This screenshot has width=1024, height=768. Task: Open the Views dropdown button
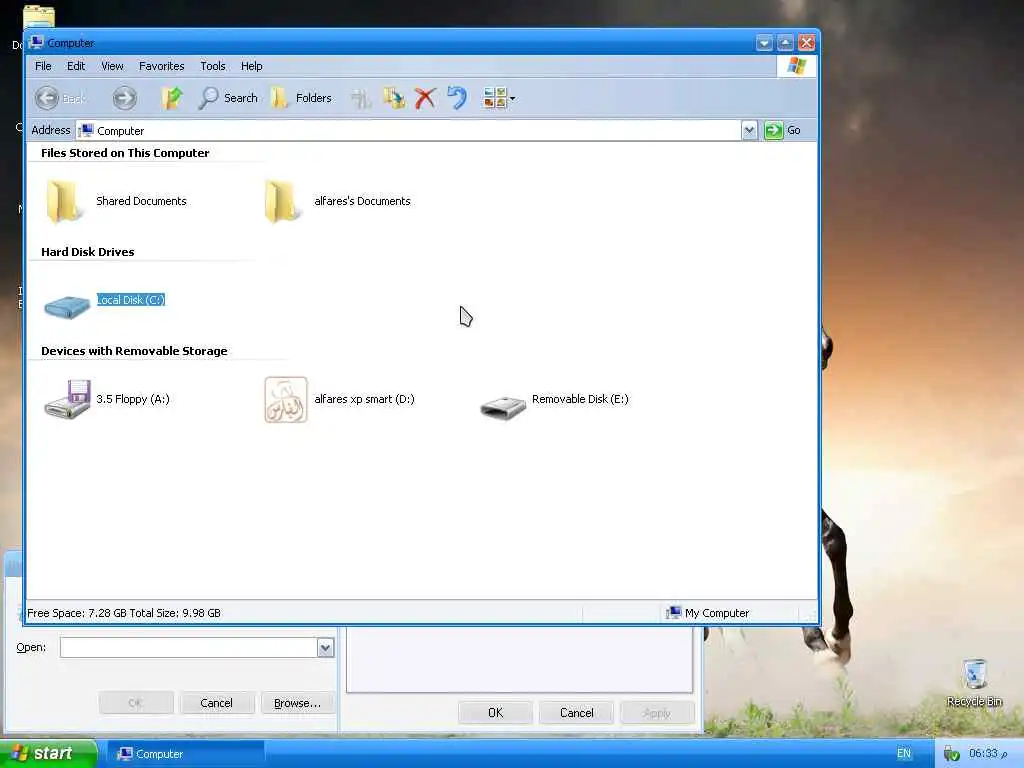tap(499, 98)
